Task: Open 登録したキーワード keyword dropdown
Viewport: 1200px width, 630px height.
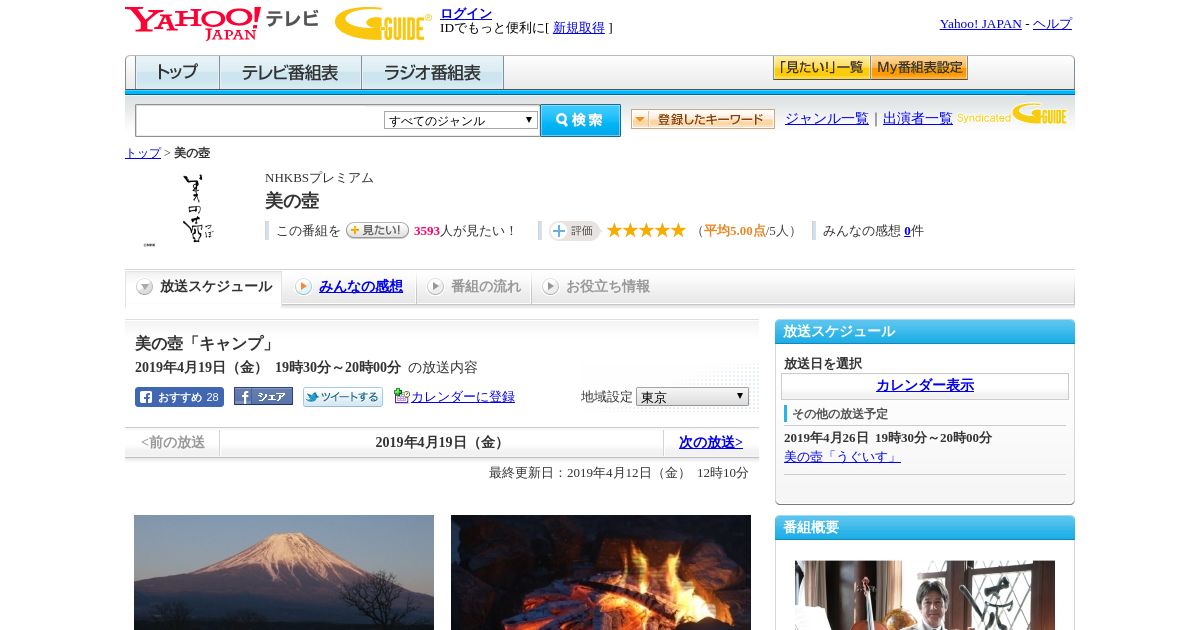Action: tap(703, 119)
